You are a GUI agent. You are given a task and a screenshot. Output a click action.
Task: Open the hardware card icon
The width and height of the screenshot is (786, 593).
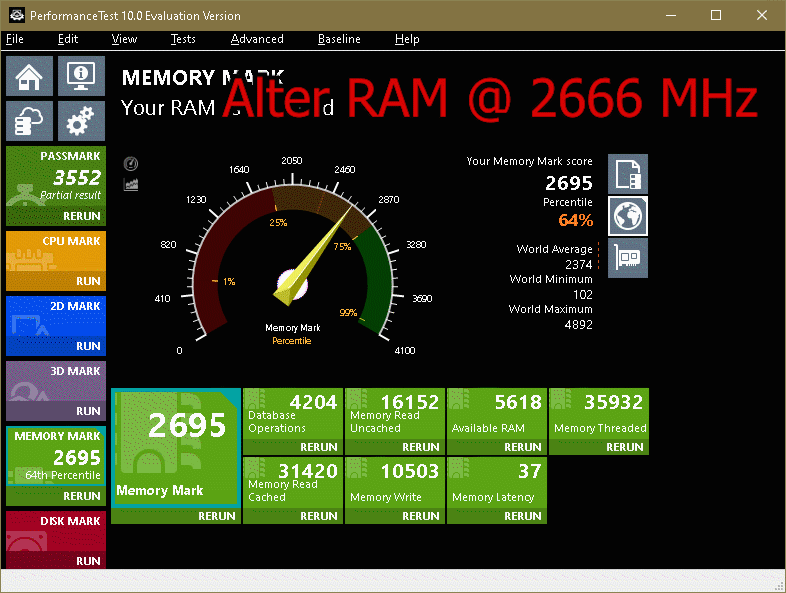[628, 258]
